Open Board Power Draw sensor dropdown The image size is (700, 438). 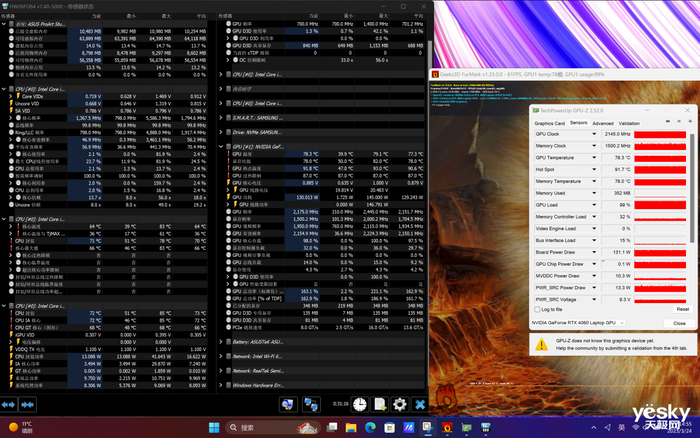594,252
